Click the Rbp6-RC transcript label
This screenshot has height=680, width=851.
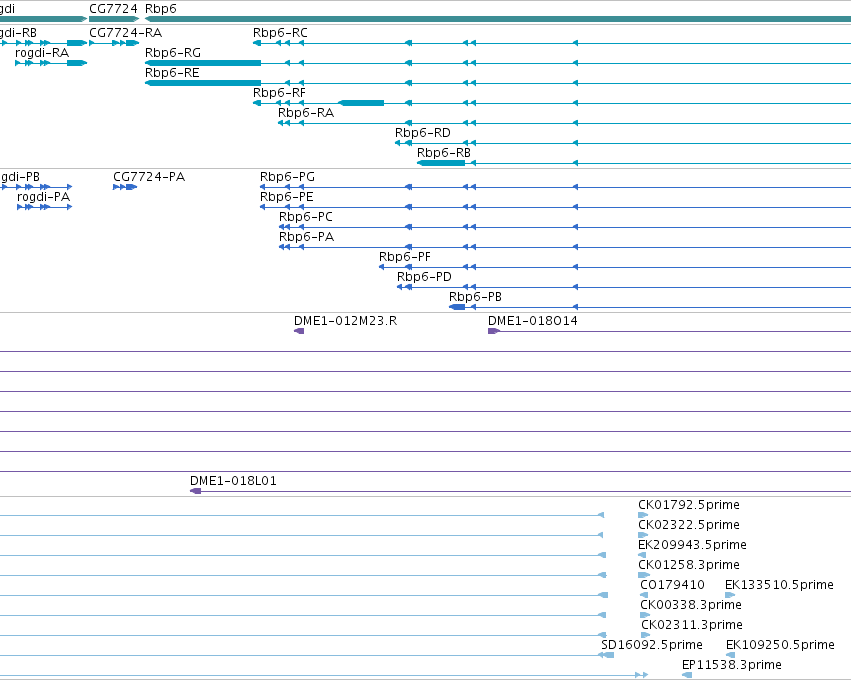280,33
